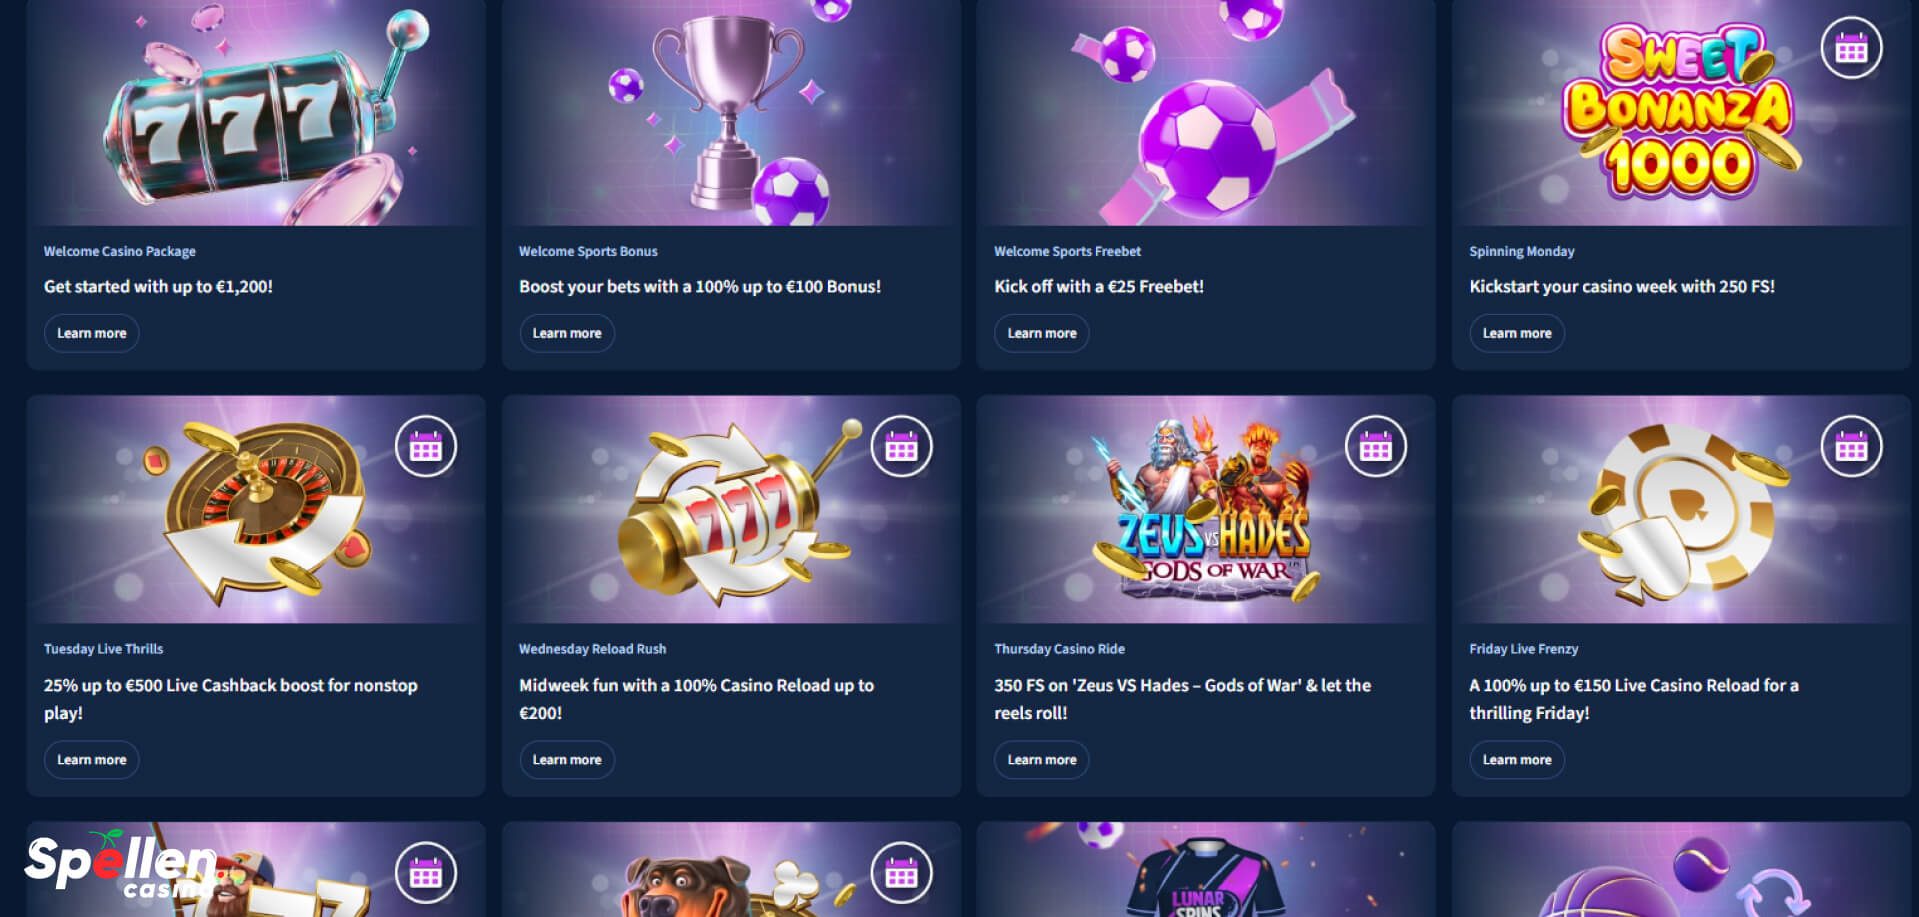
Task: Click the Spellen Casino logo
Action: [x=120, y=865]
